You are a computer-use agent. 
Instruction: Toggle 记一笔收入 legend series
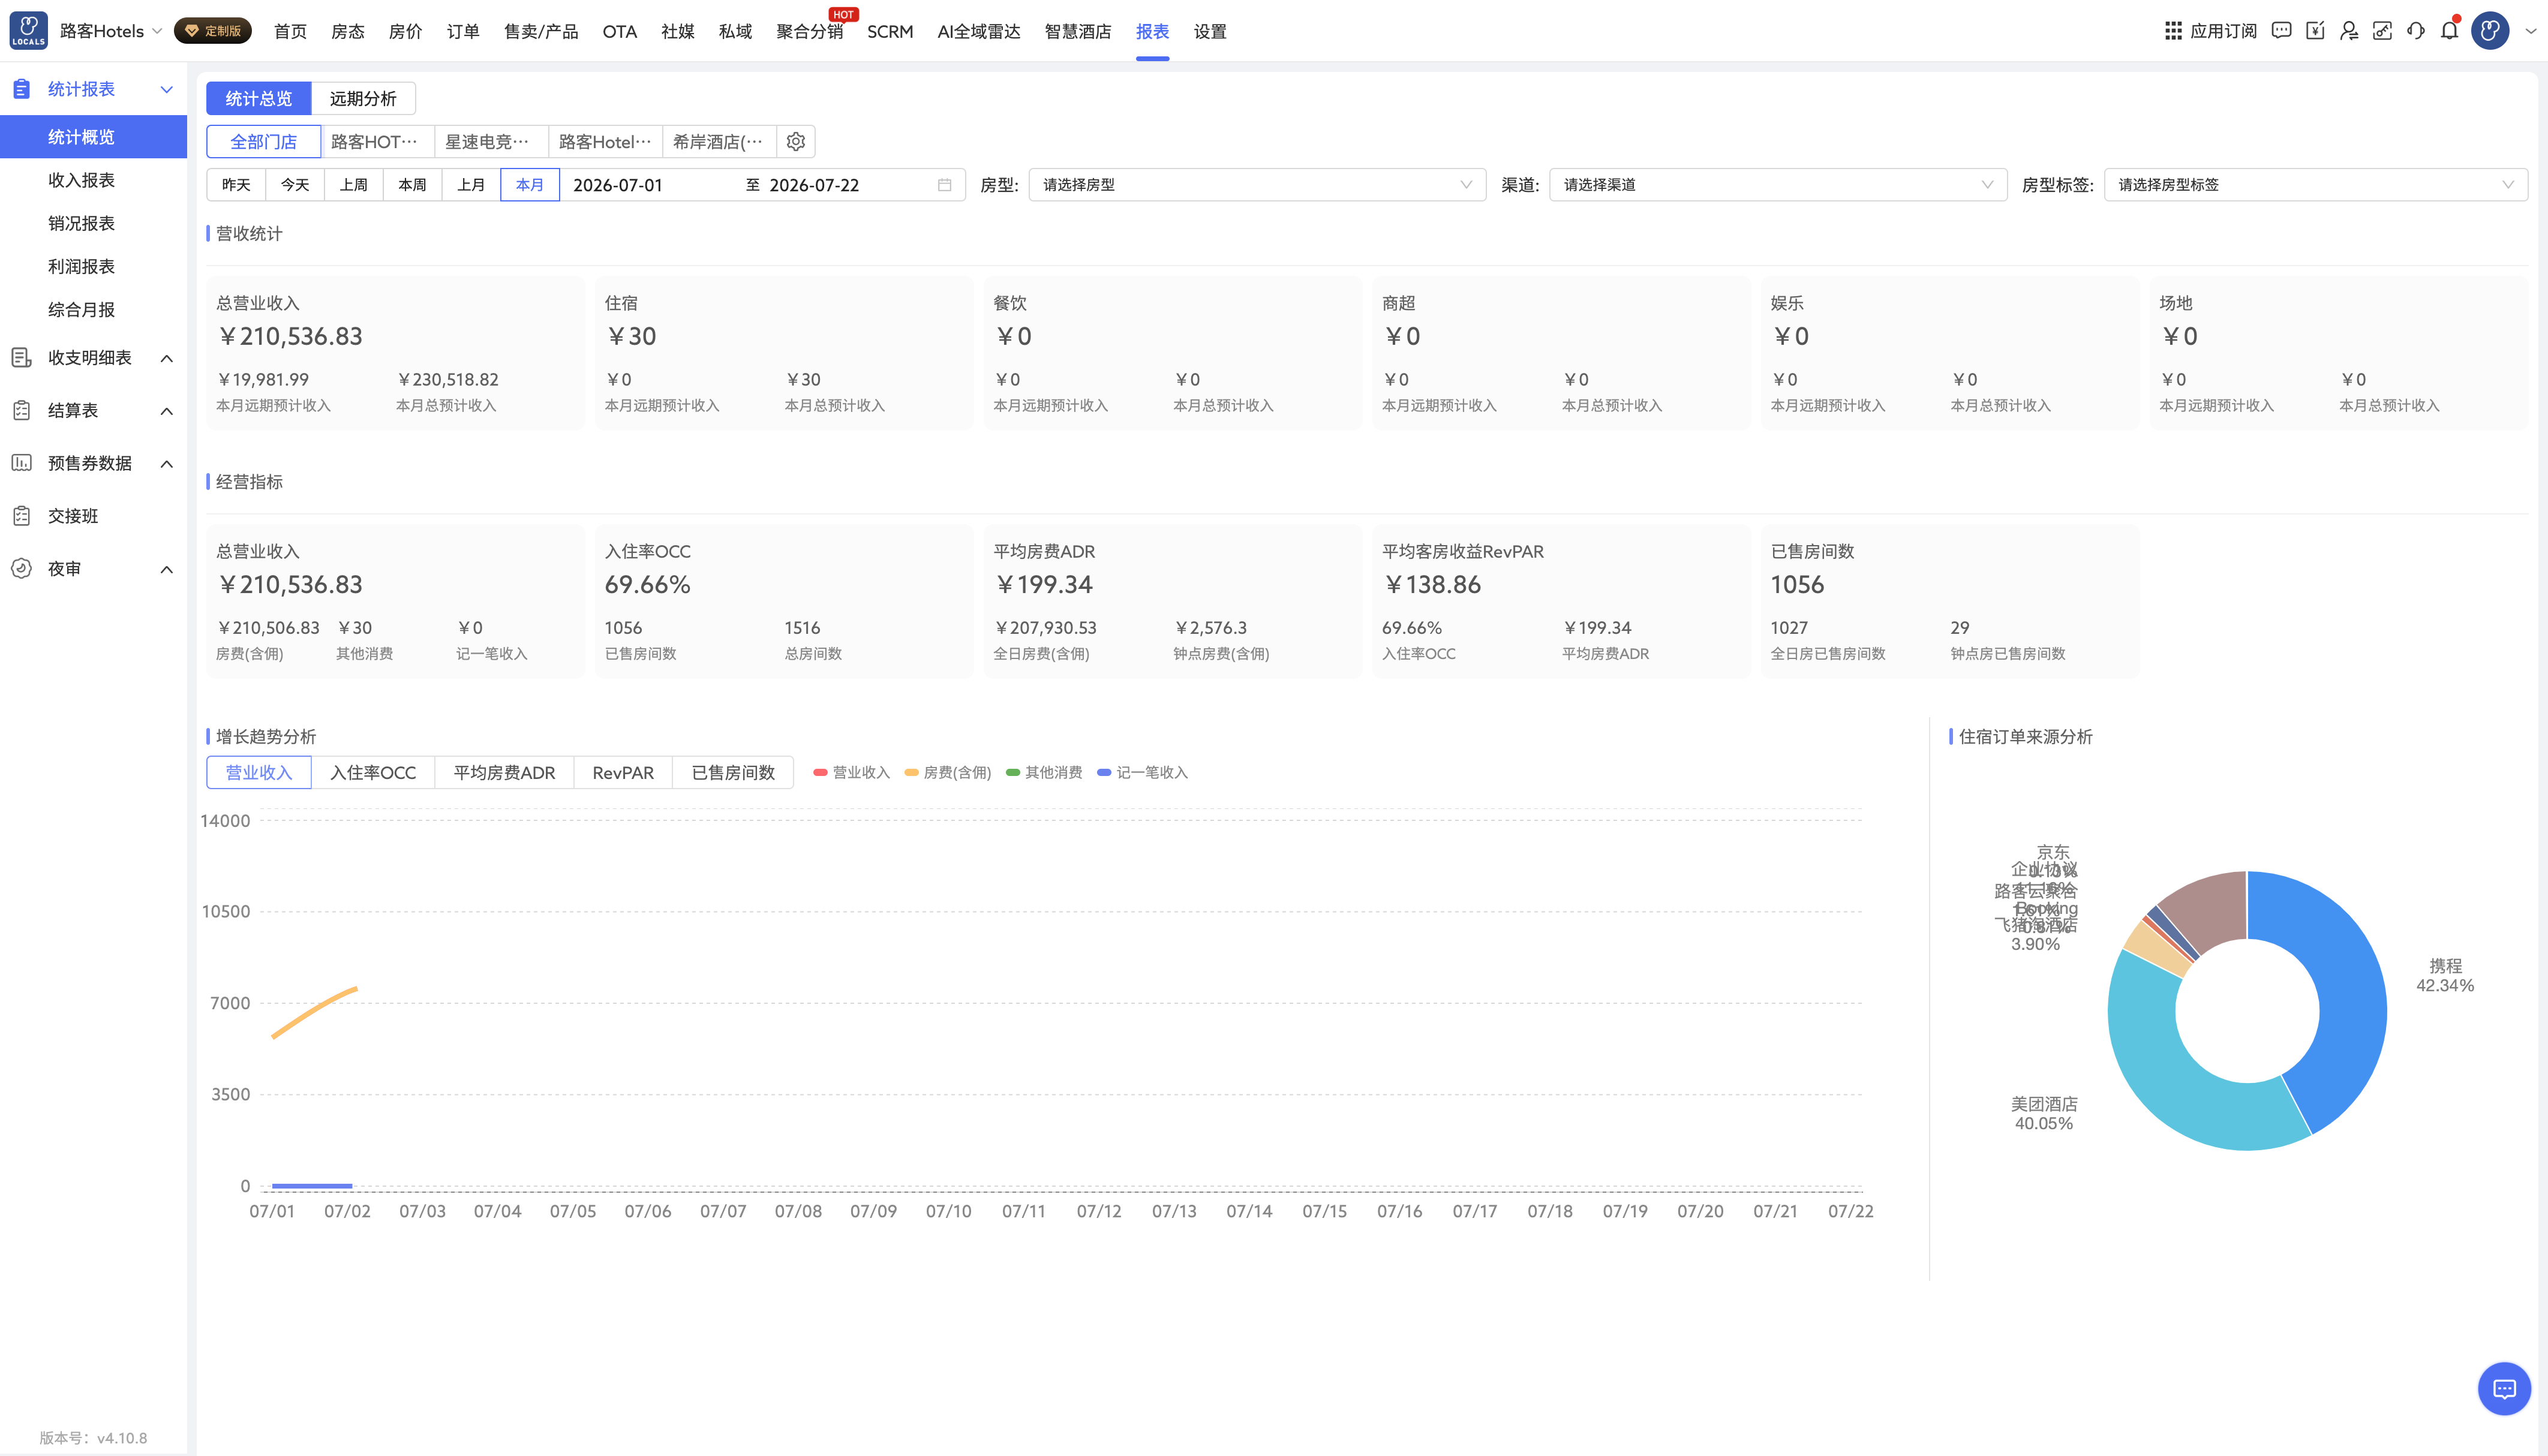1142,773
